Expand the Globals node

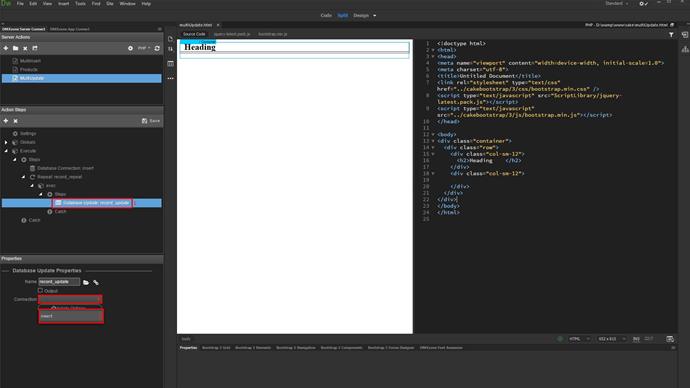coord(6,142)
